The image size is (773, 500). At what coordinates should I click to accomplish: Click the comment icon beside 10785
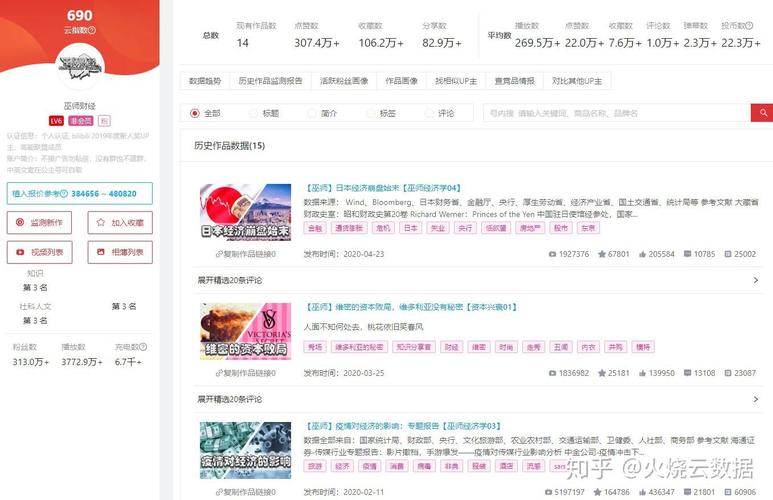coord(687,254)
